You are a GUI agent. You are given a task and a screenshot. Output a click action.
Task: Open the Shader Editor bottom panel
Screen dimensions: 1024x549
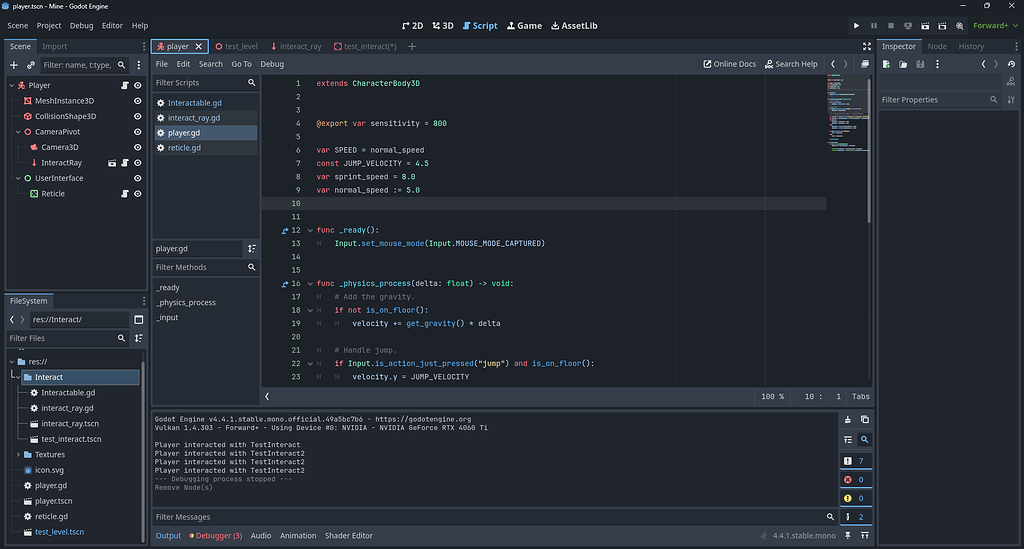[x=349, y=536]
